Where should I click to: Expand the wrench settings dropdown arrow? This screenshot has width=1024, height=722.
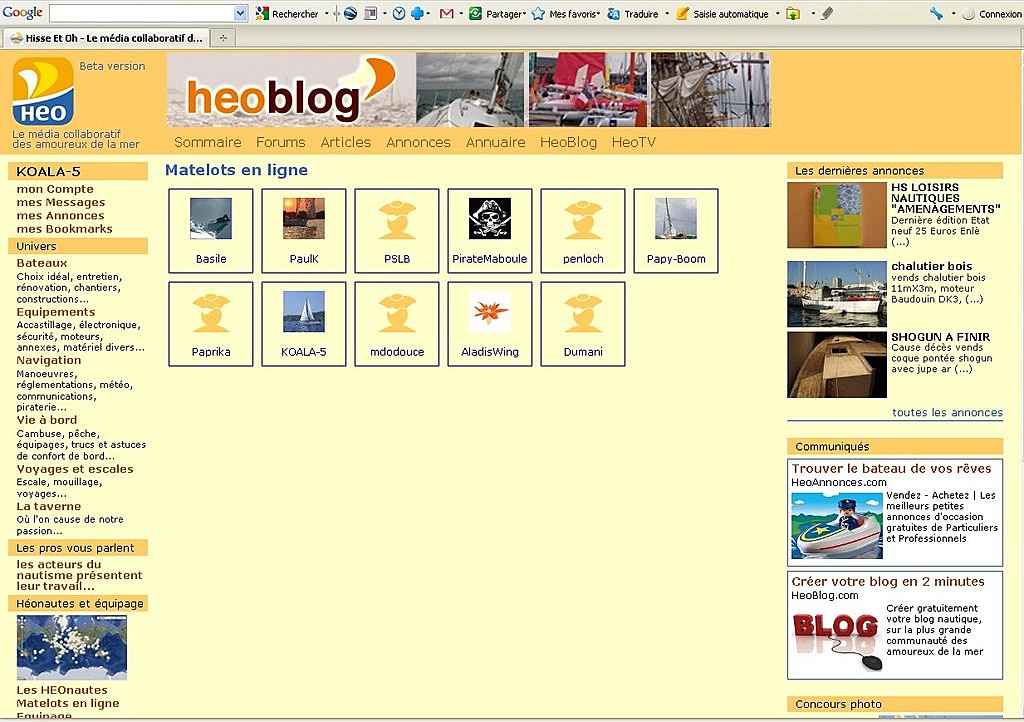click(x=953, y=14)
